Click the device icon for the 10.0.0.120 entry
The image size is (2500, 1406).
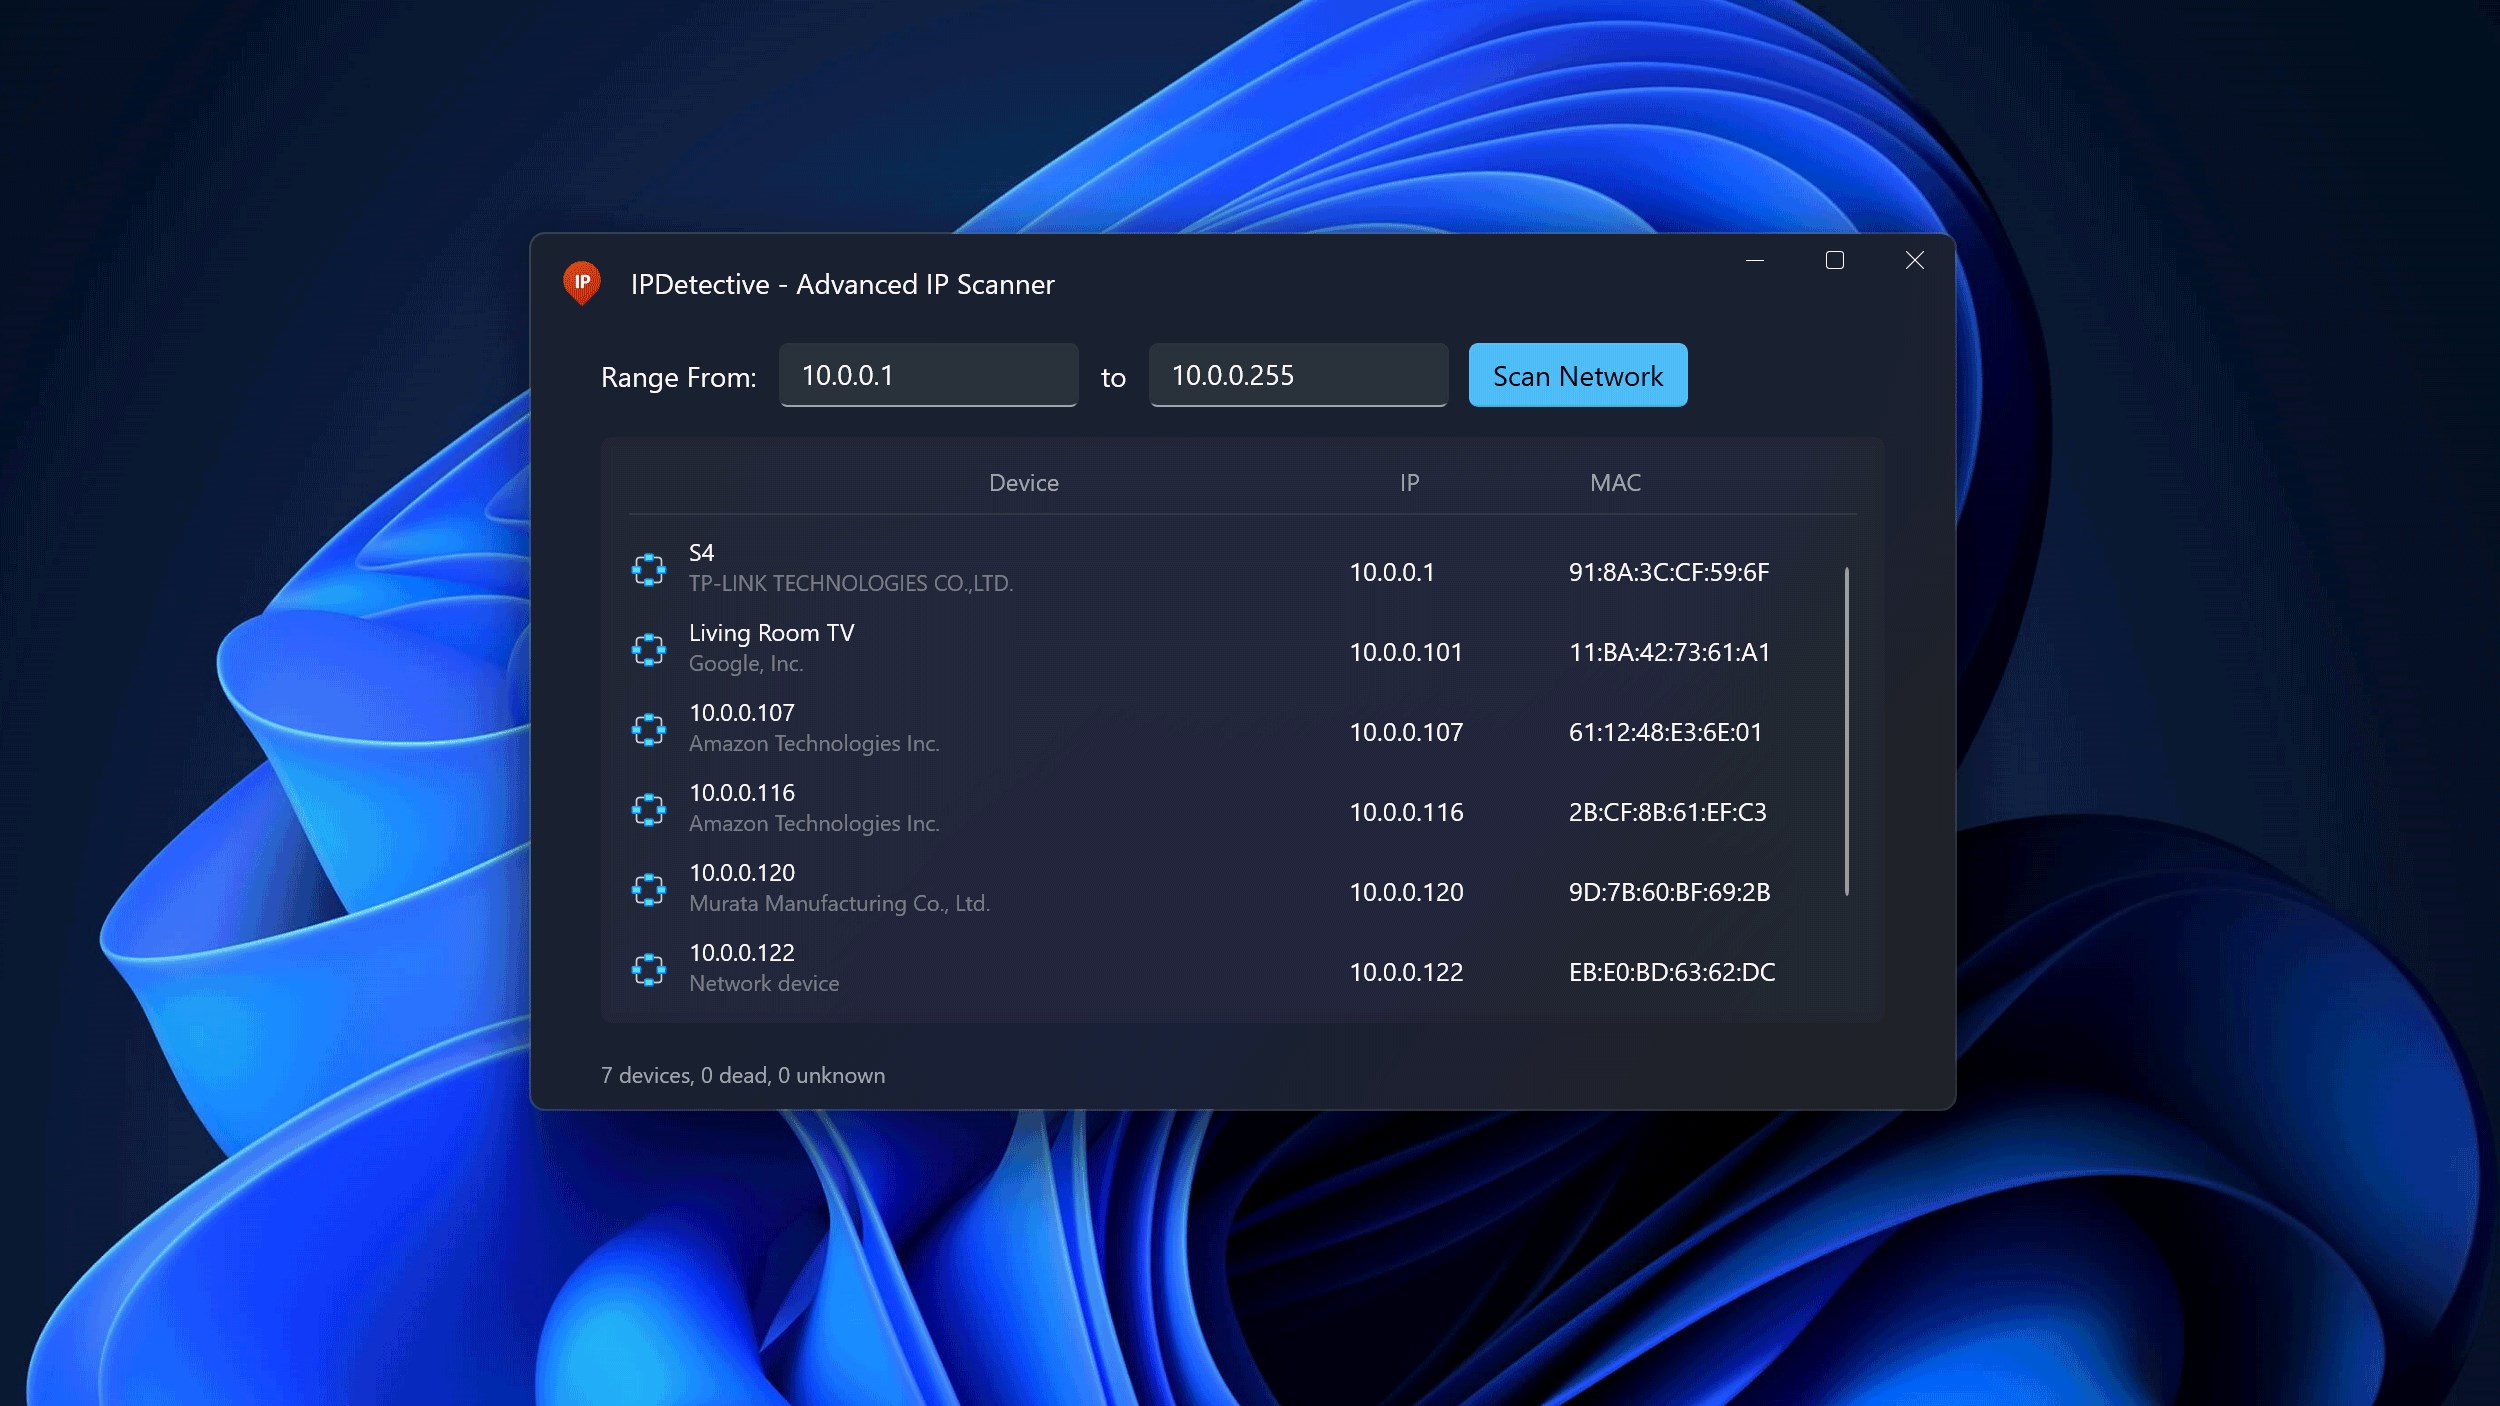point(648,889)
